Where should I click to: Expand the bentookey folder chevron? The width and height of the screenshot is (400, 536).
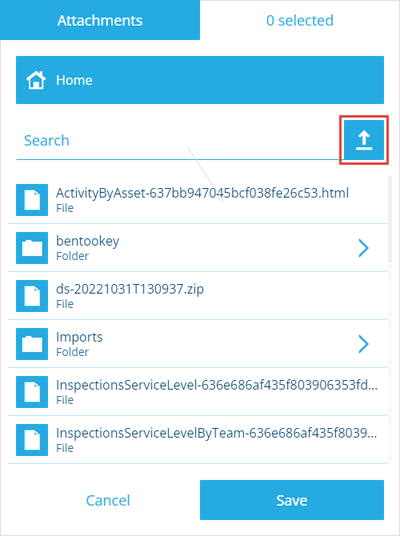click(x=363, y=248)
